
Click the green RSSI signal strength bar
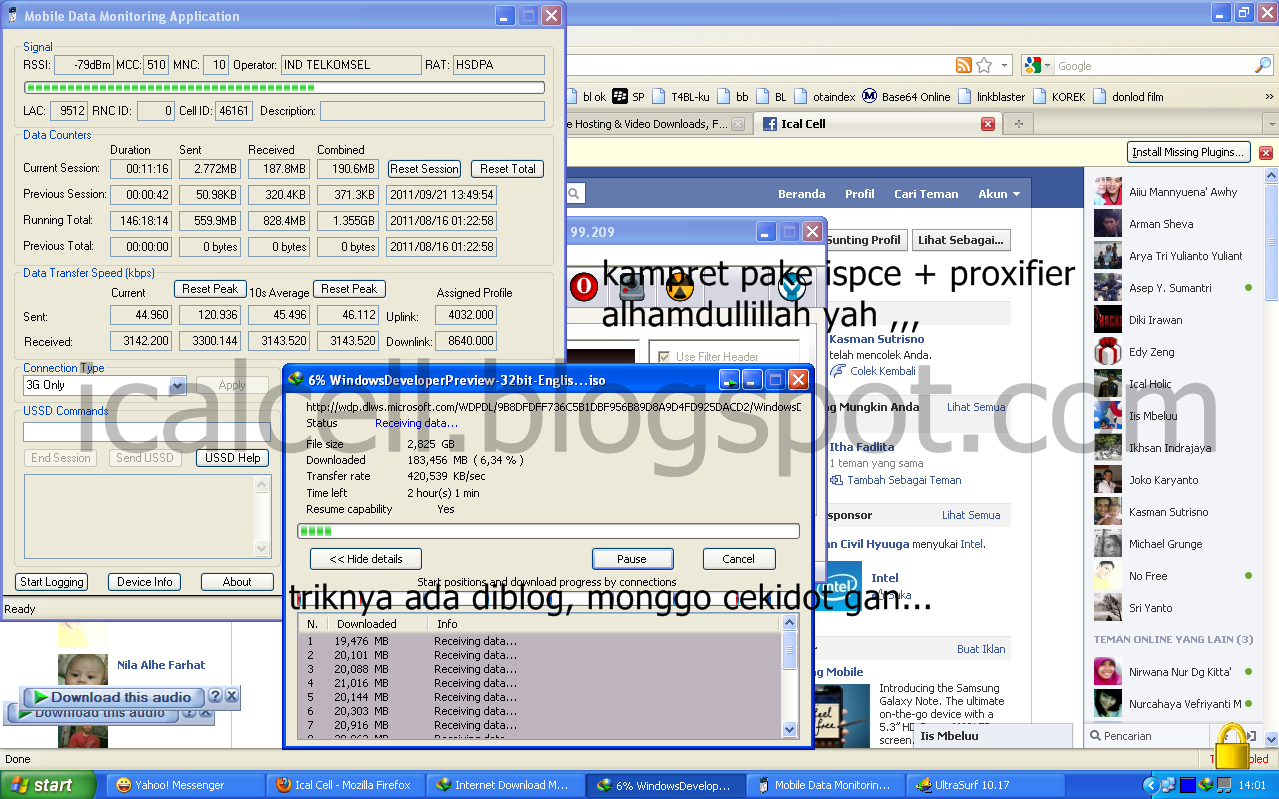[x=285, y=88]
